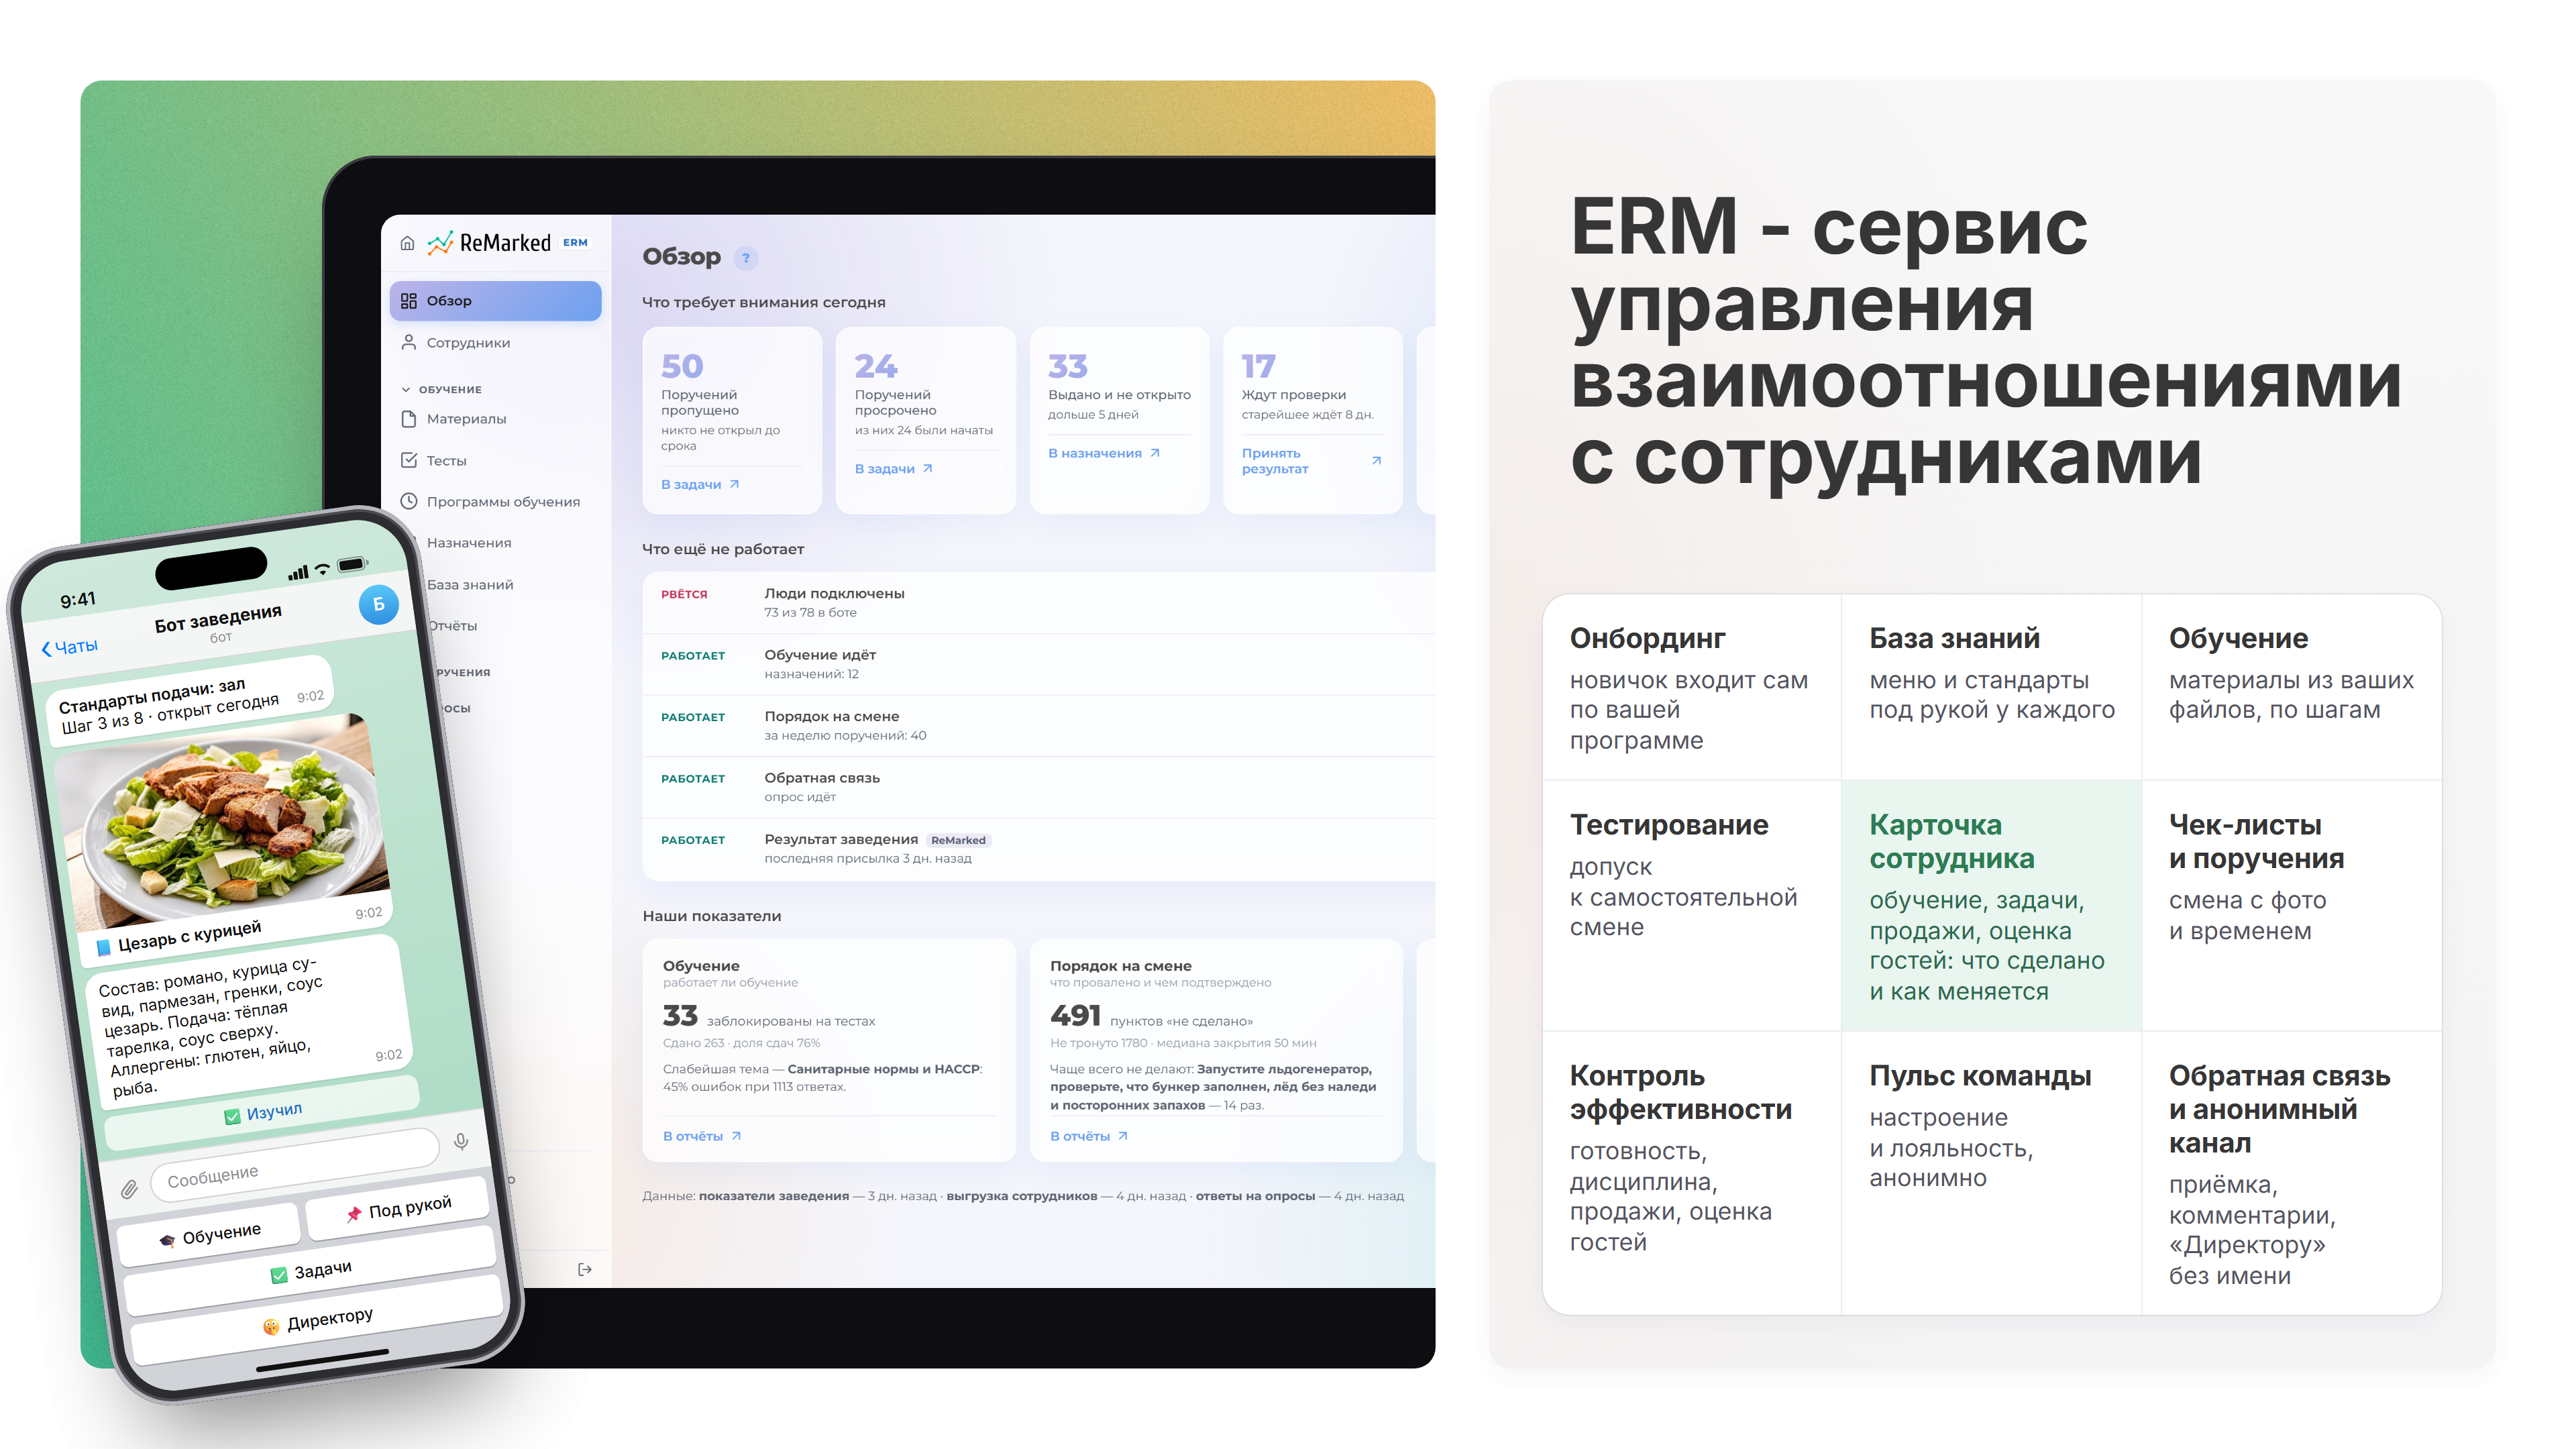Collapse the ОБУЧЕНИЕ sidebar section chevron

point(406,390)
